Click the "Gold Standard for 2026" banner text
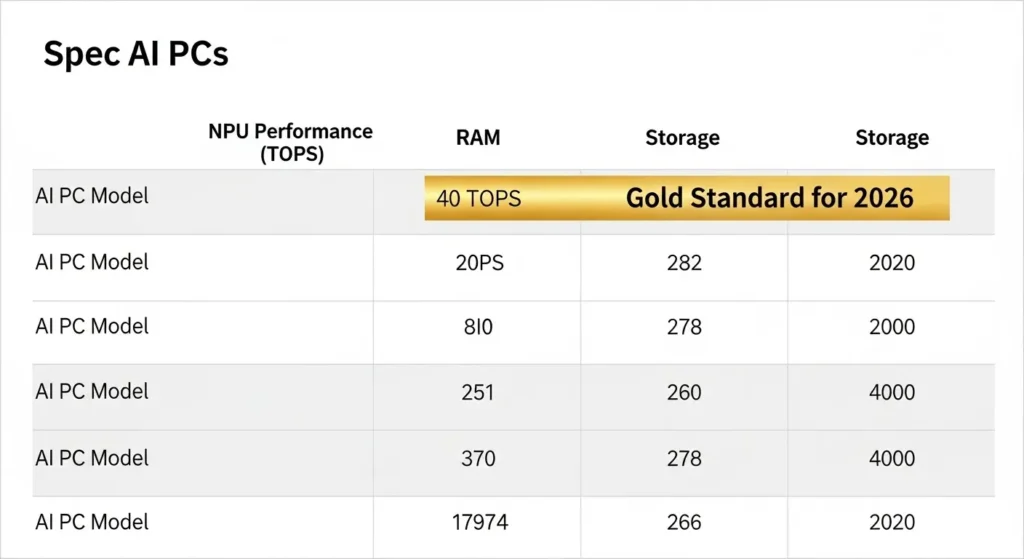The width and height of the screenshot is (1024, 559). pyautogui.click(x=769, y=197)
